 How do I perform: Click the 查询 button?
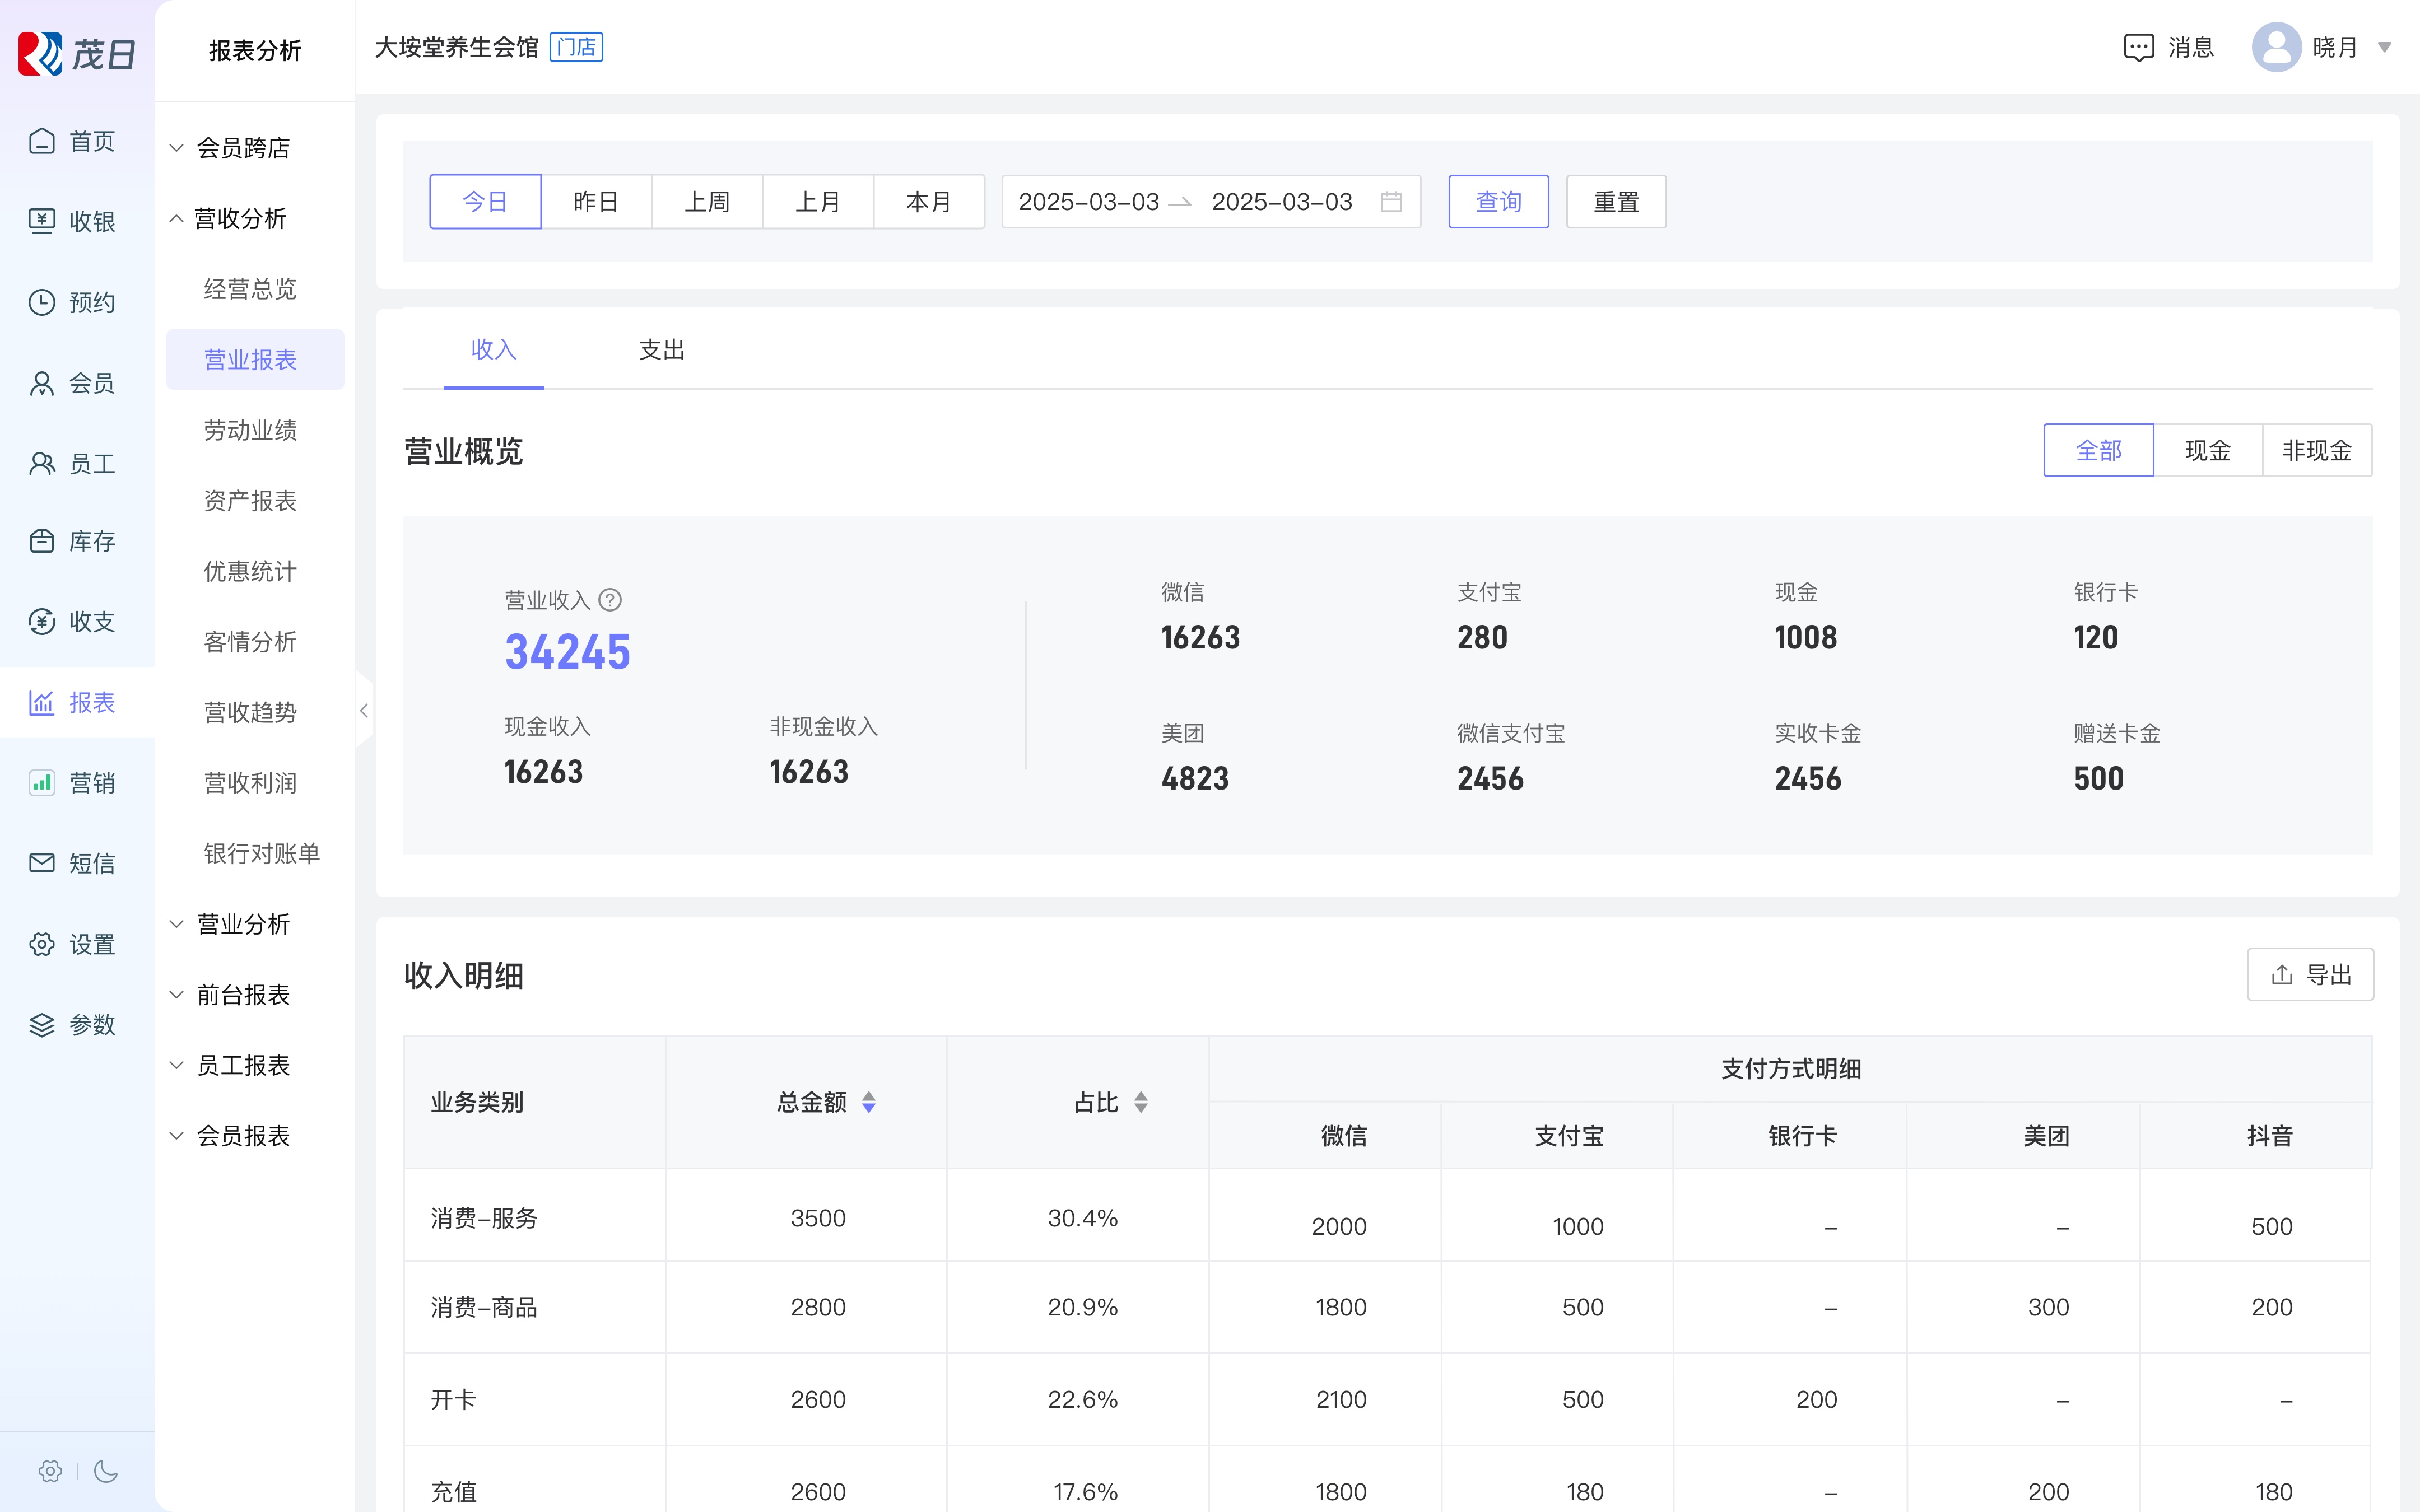tap(1498, 202)
